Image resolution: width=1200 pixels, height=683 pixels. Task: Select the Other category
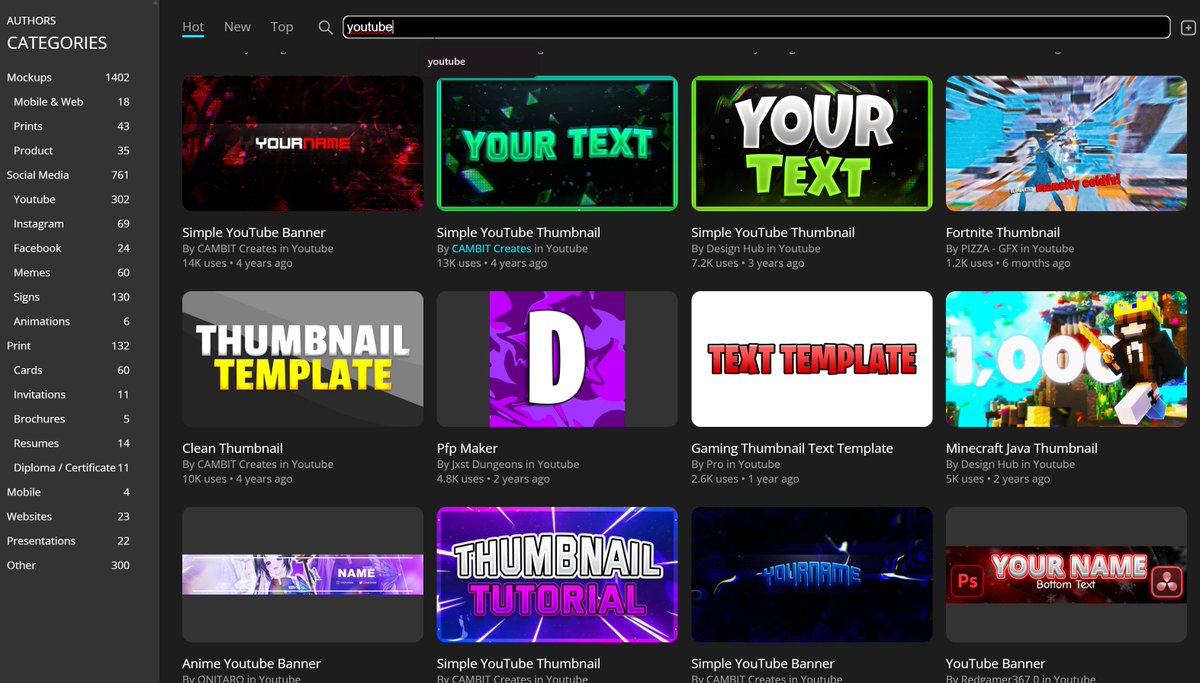coord(68,565)
